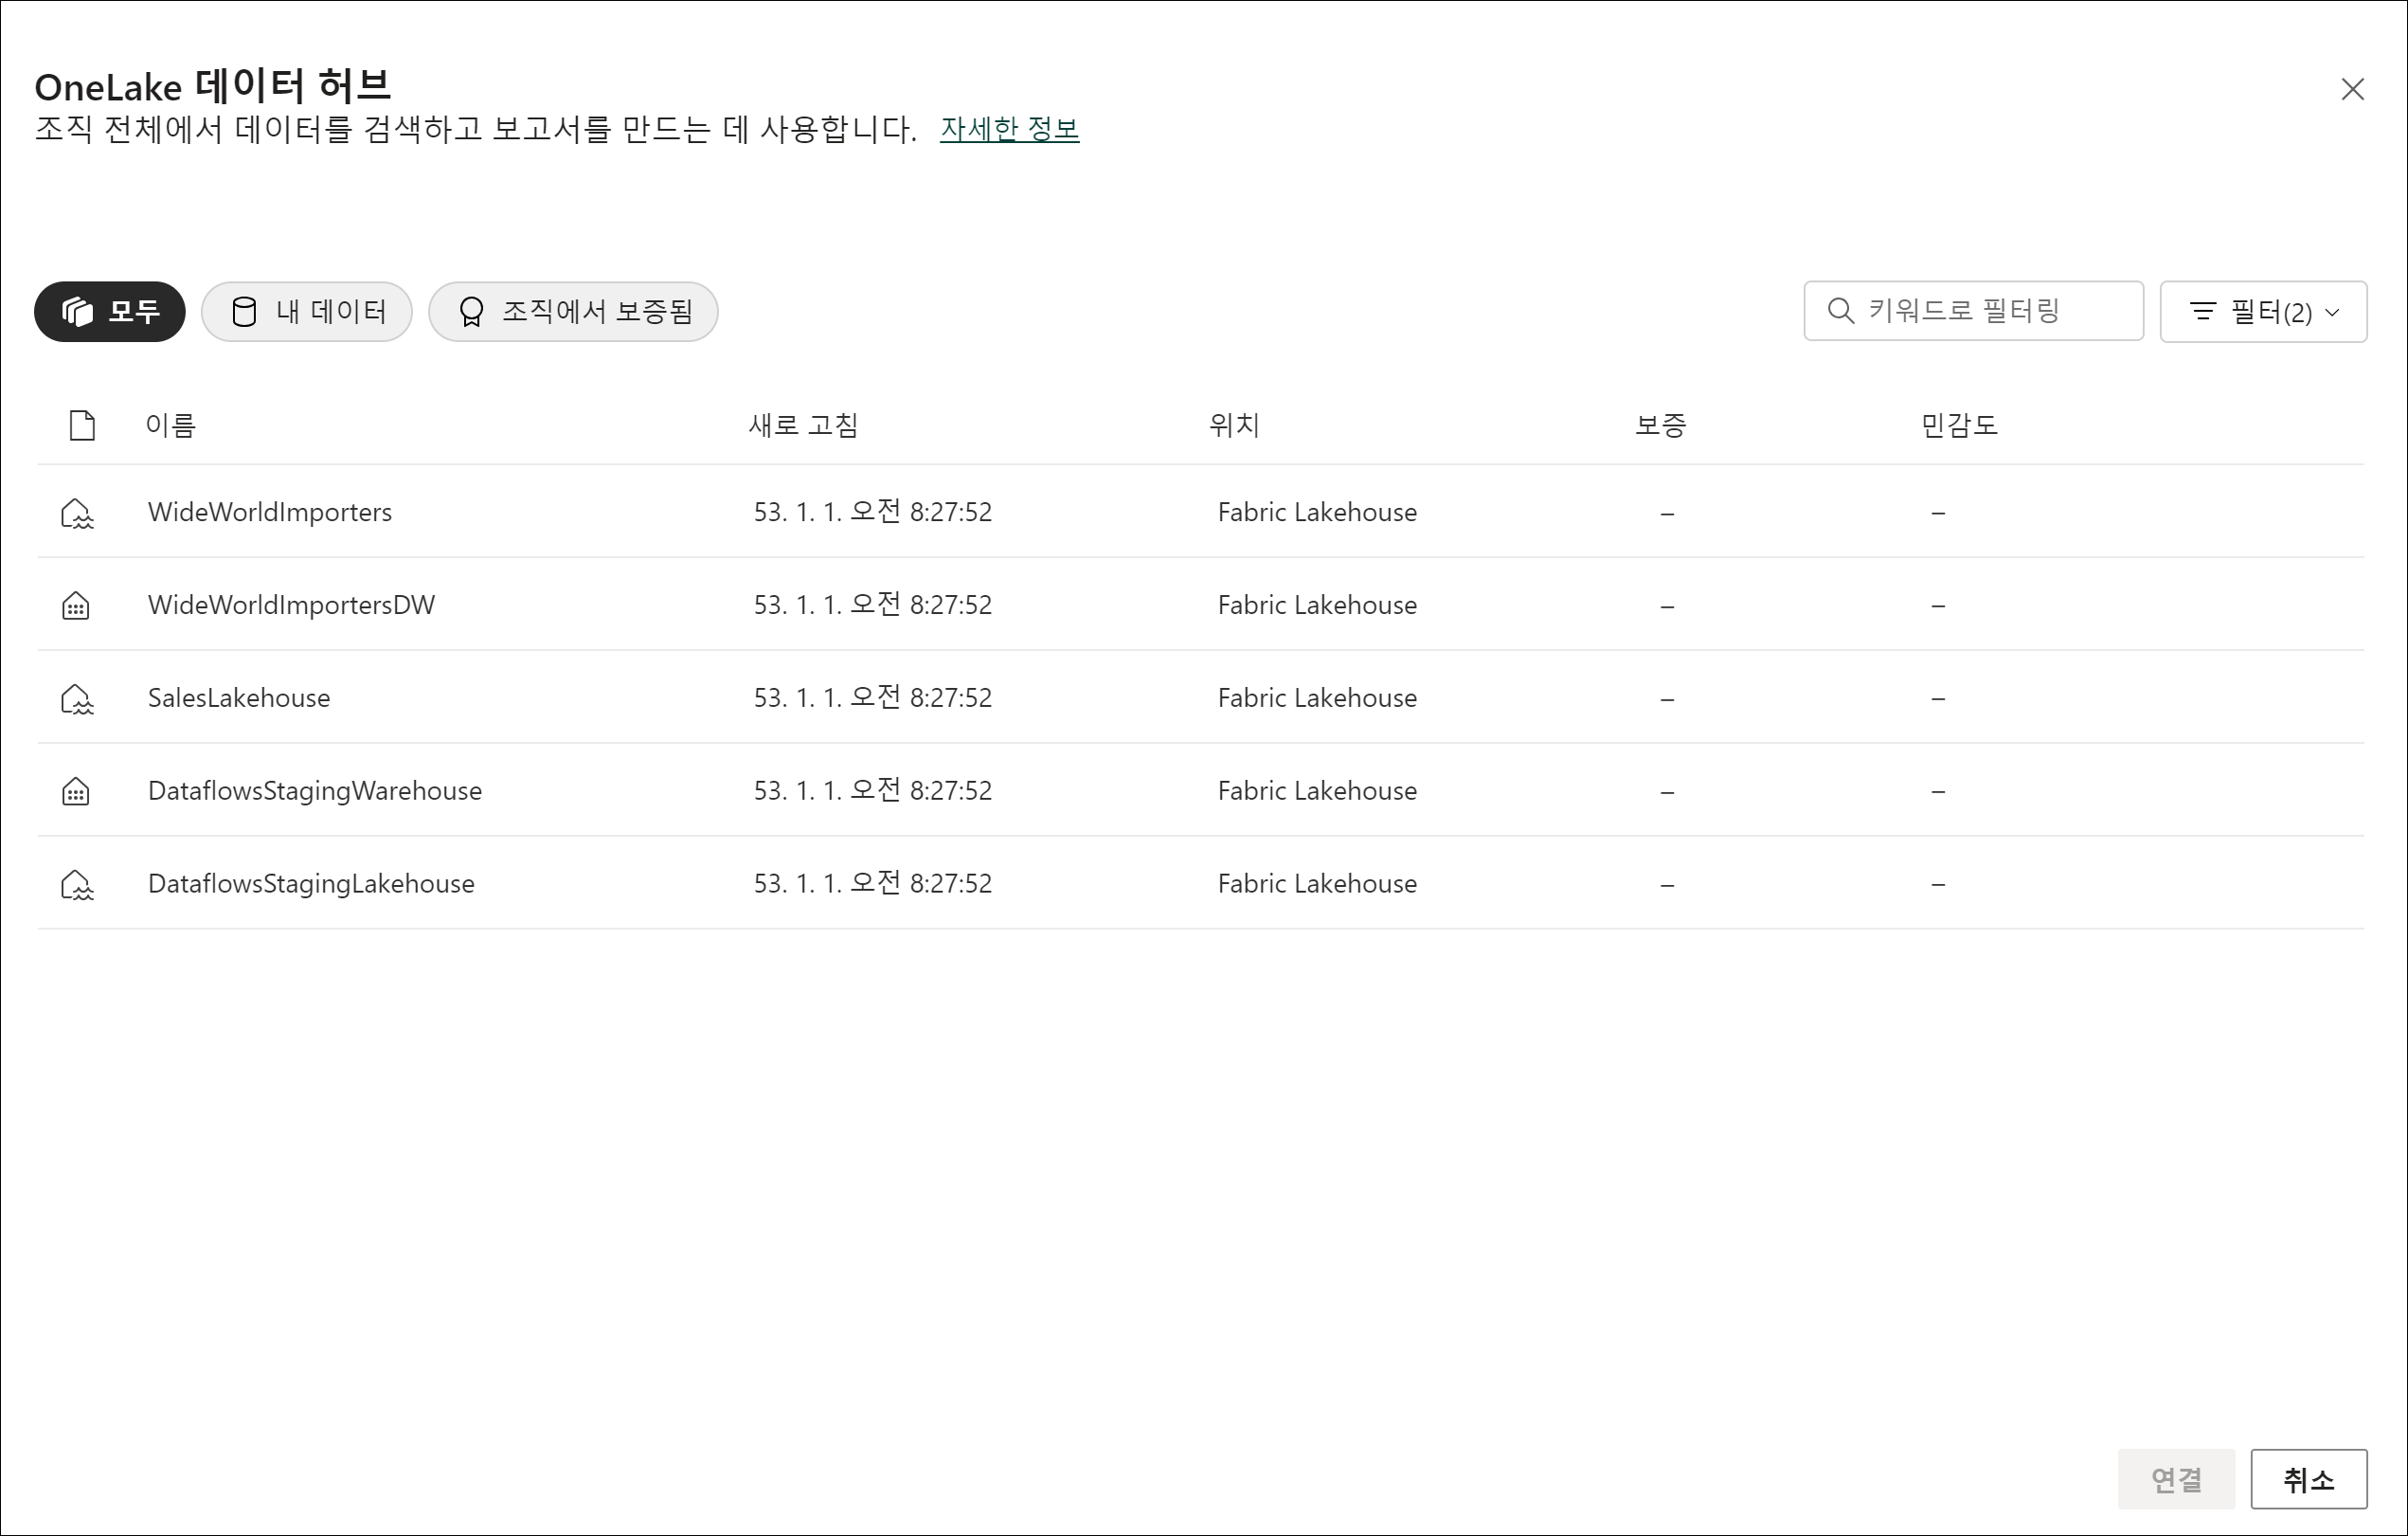Close the OneLake data hub dialog
The image size is (2408, 1536).
2352,90
